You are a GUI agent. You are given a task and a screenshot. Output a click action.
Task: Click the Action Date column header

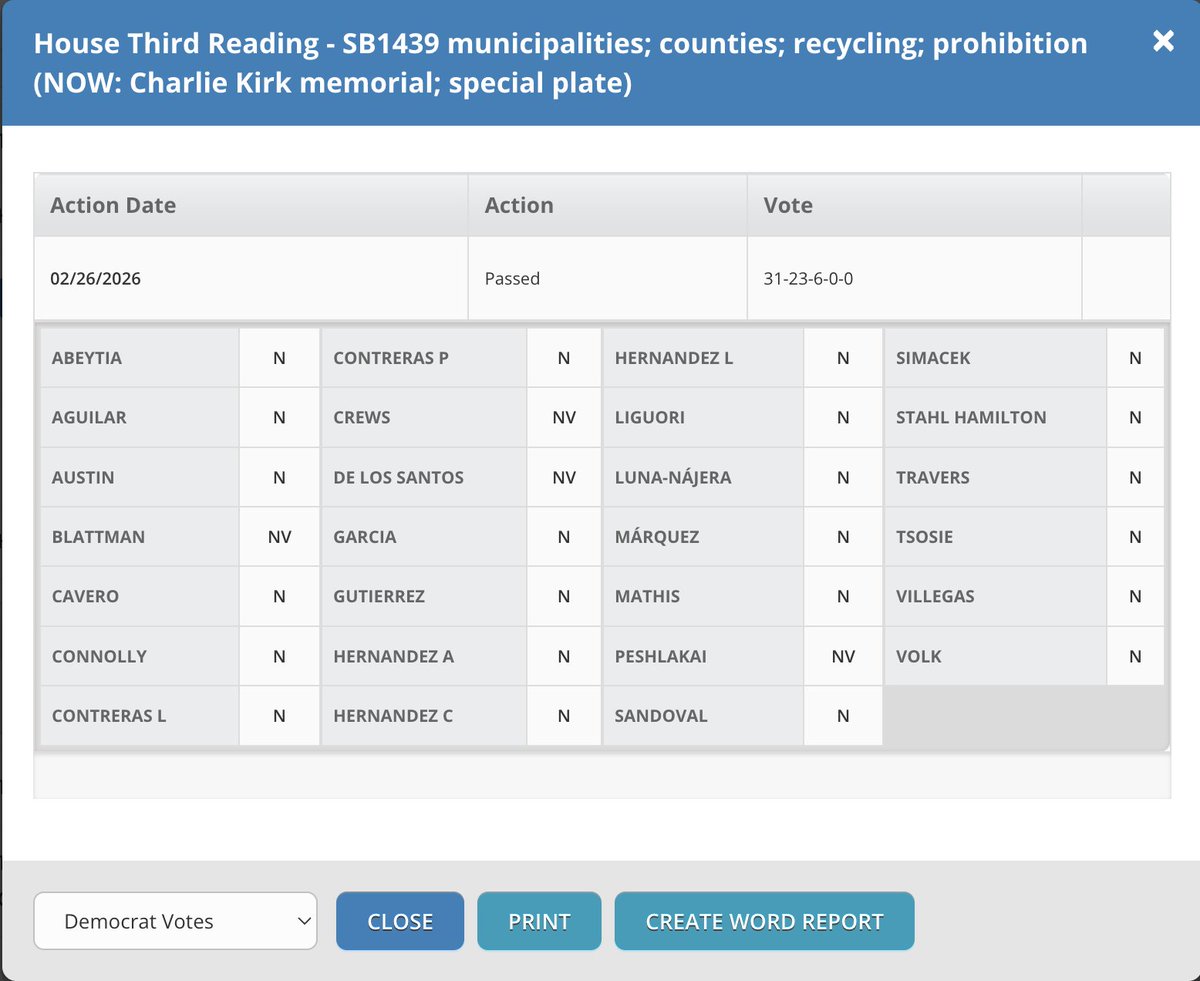coord(113,205)
